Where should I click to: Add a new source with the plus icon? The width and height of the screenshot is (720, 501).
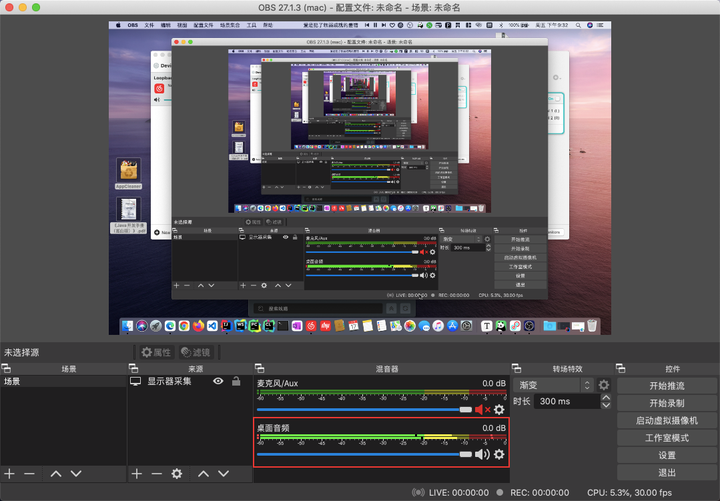pos(136,473)
